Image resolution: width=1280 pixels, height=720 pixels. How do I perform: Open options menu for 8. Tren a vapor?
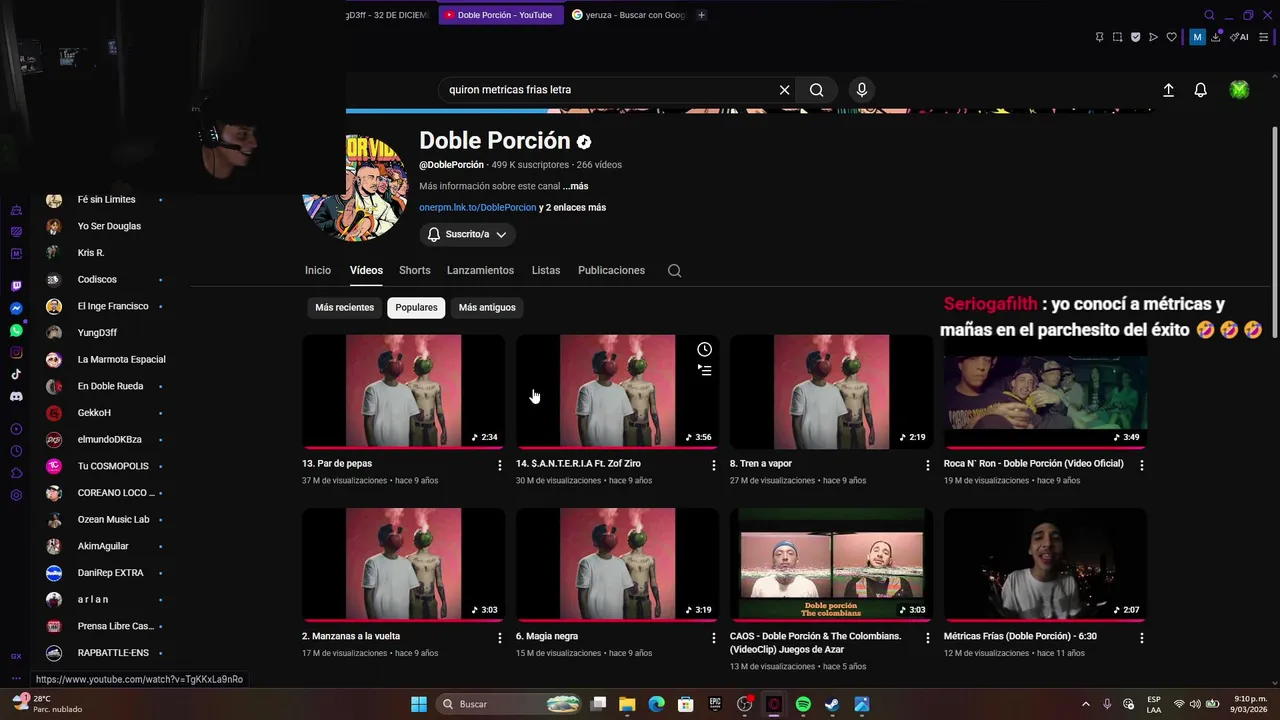click(928, 465)
